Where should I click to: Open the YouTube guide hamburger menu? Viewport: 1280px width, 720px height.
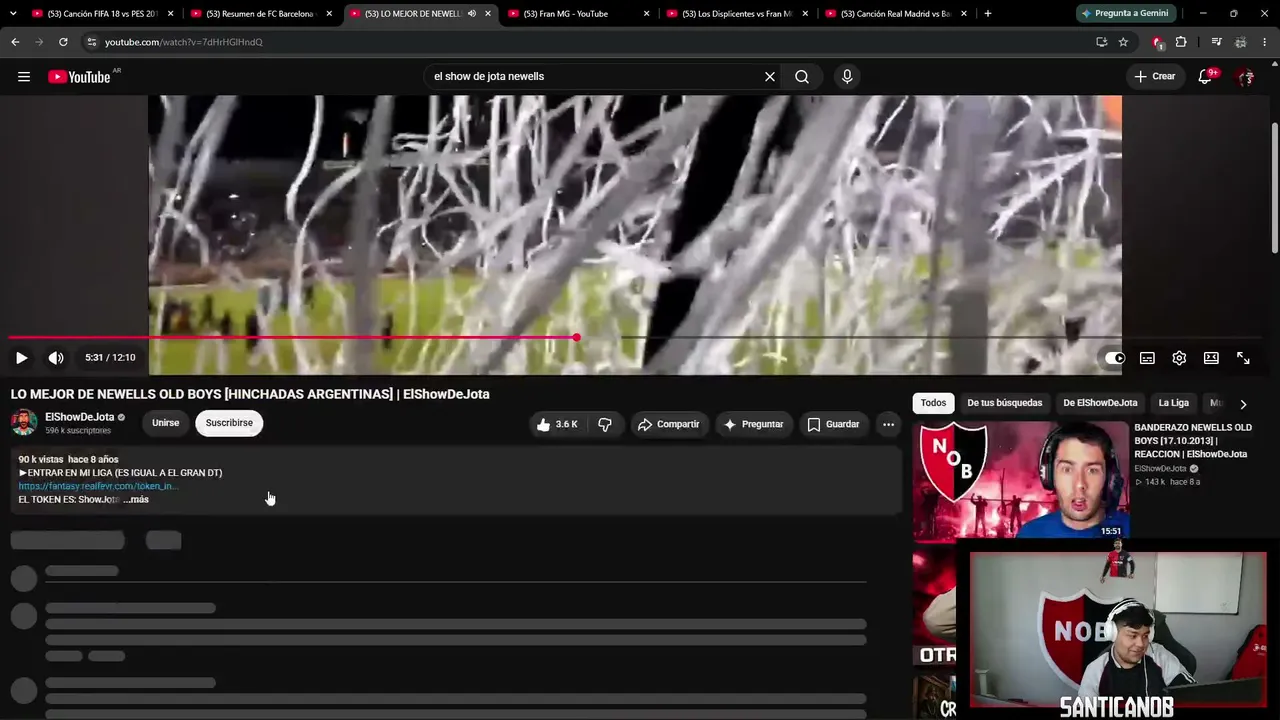[24, 77]
